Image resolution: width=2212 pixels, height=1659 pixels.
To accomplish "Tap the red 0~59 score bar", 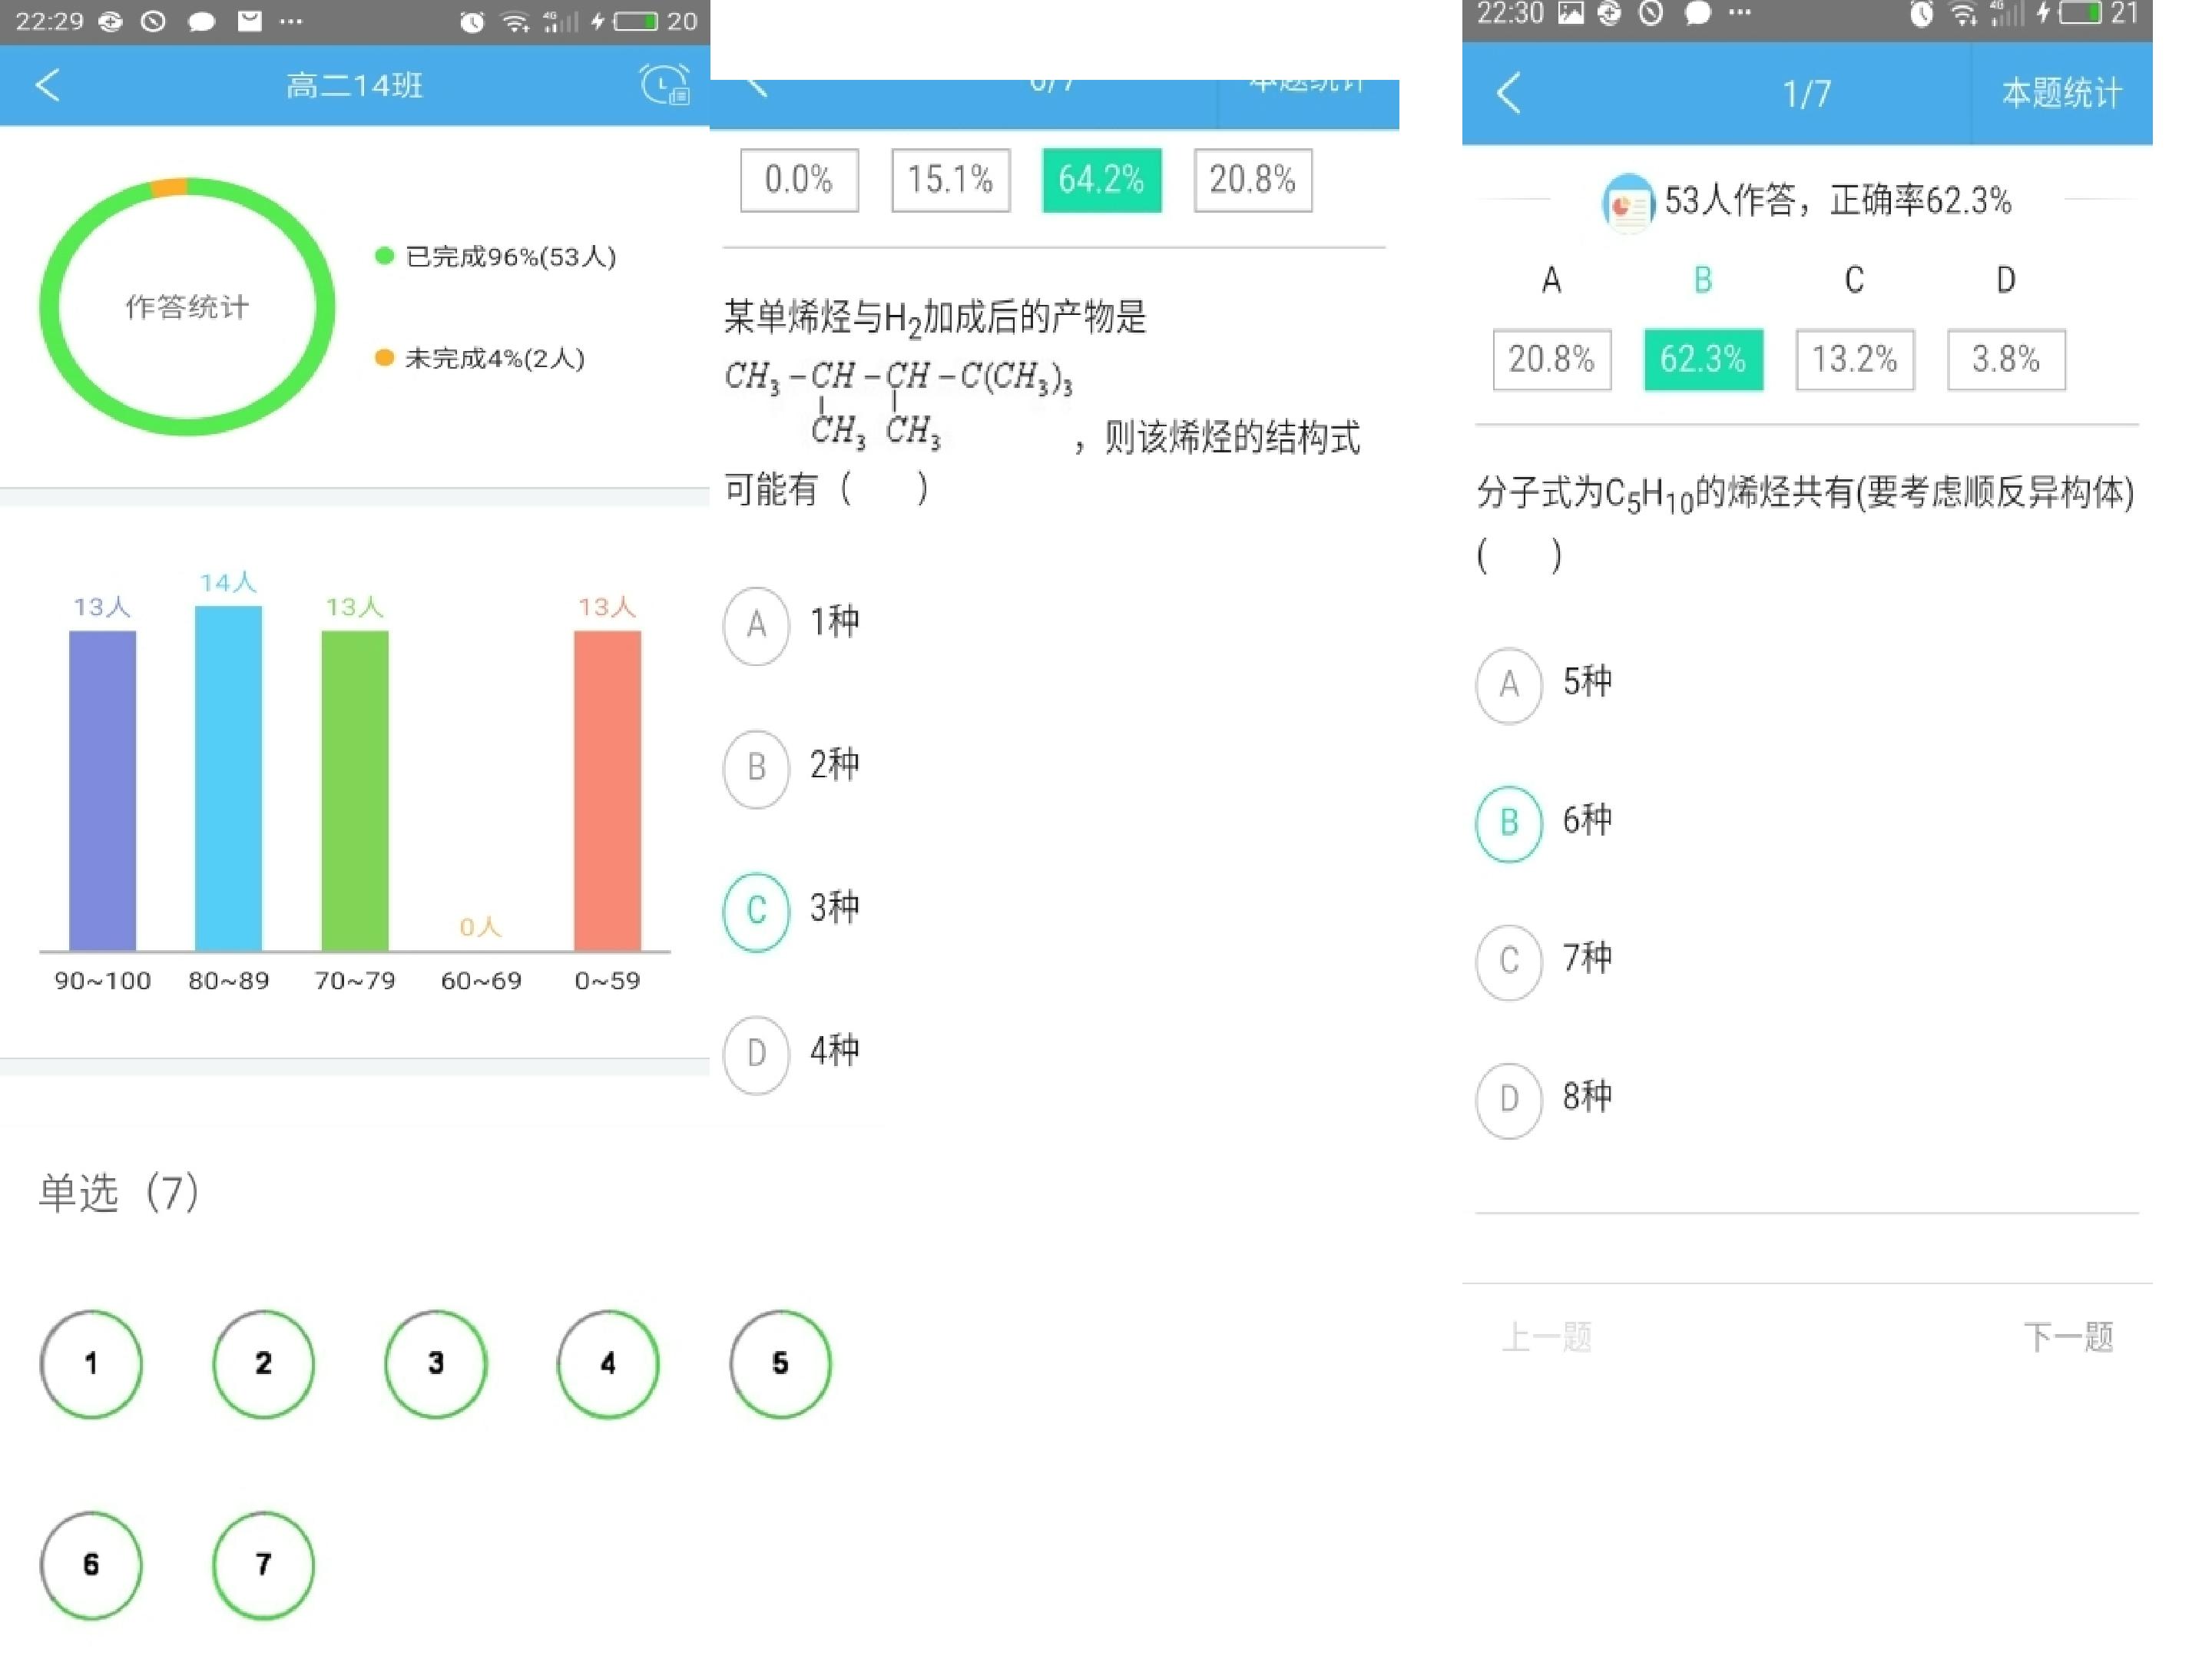I will point(607,790).
